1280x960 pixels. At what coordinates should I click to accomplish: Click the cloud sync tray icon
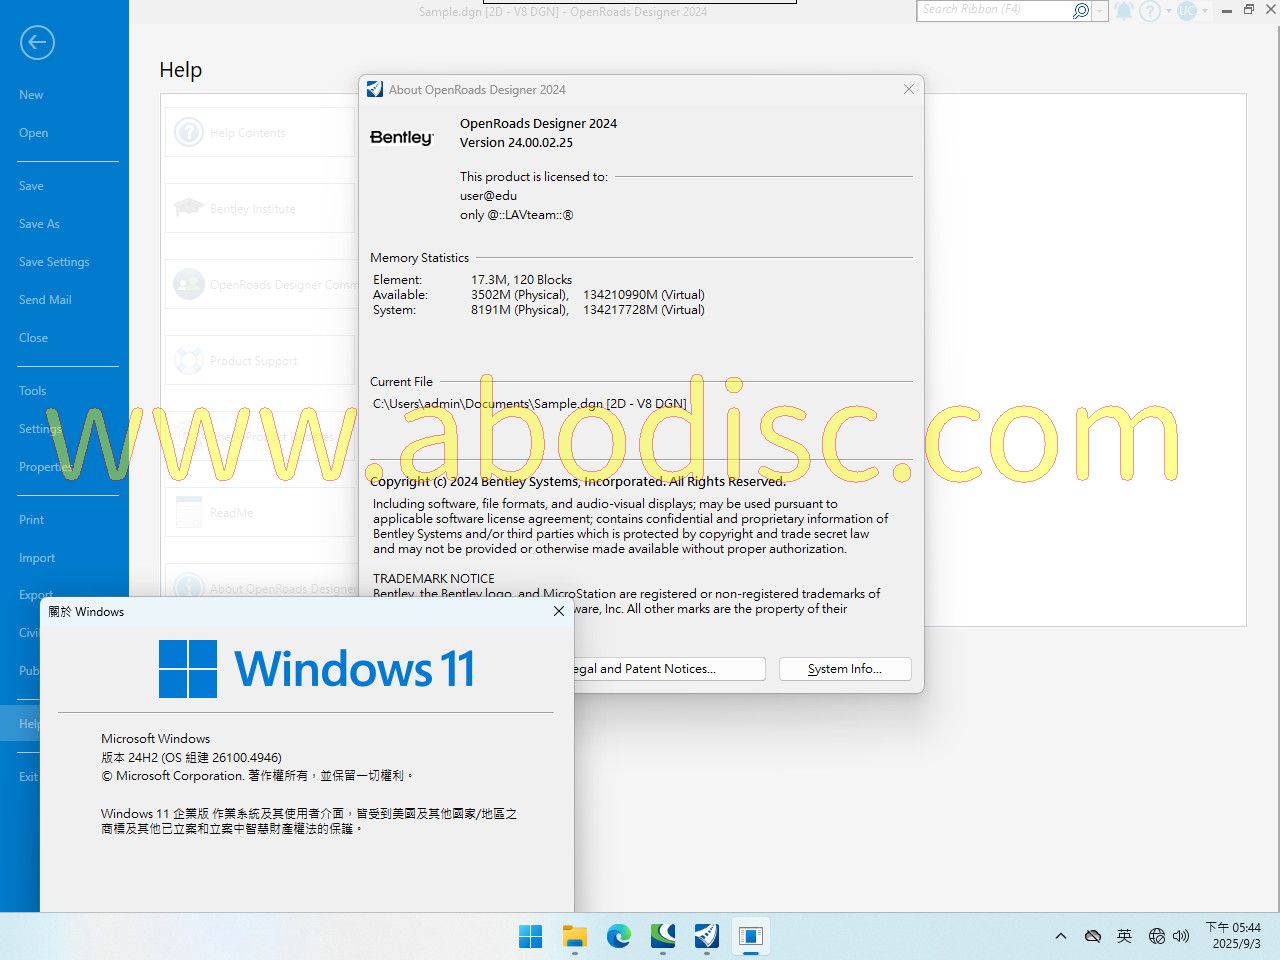(1093, 936)
